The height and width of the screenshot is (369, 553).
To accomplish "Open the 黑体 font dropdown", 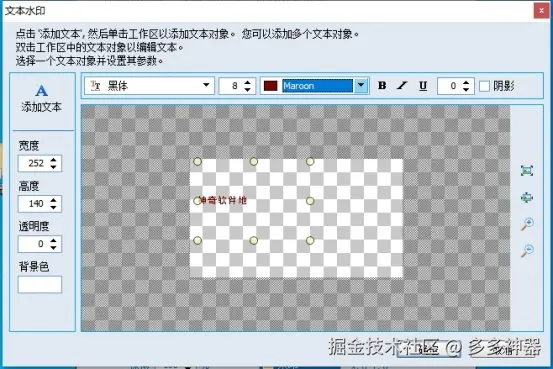I will [206, 85].
